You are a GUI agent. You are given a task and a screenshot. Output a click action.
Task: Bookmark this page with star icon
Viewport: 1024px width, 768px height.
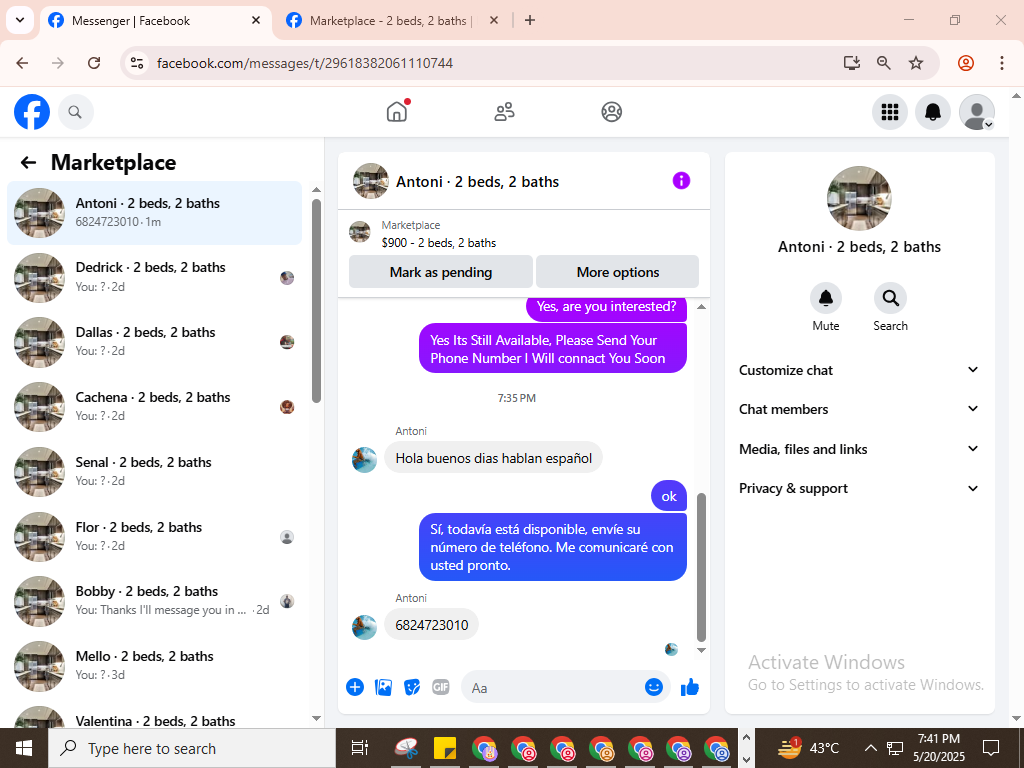(916, 63)
